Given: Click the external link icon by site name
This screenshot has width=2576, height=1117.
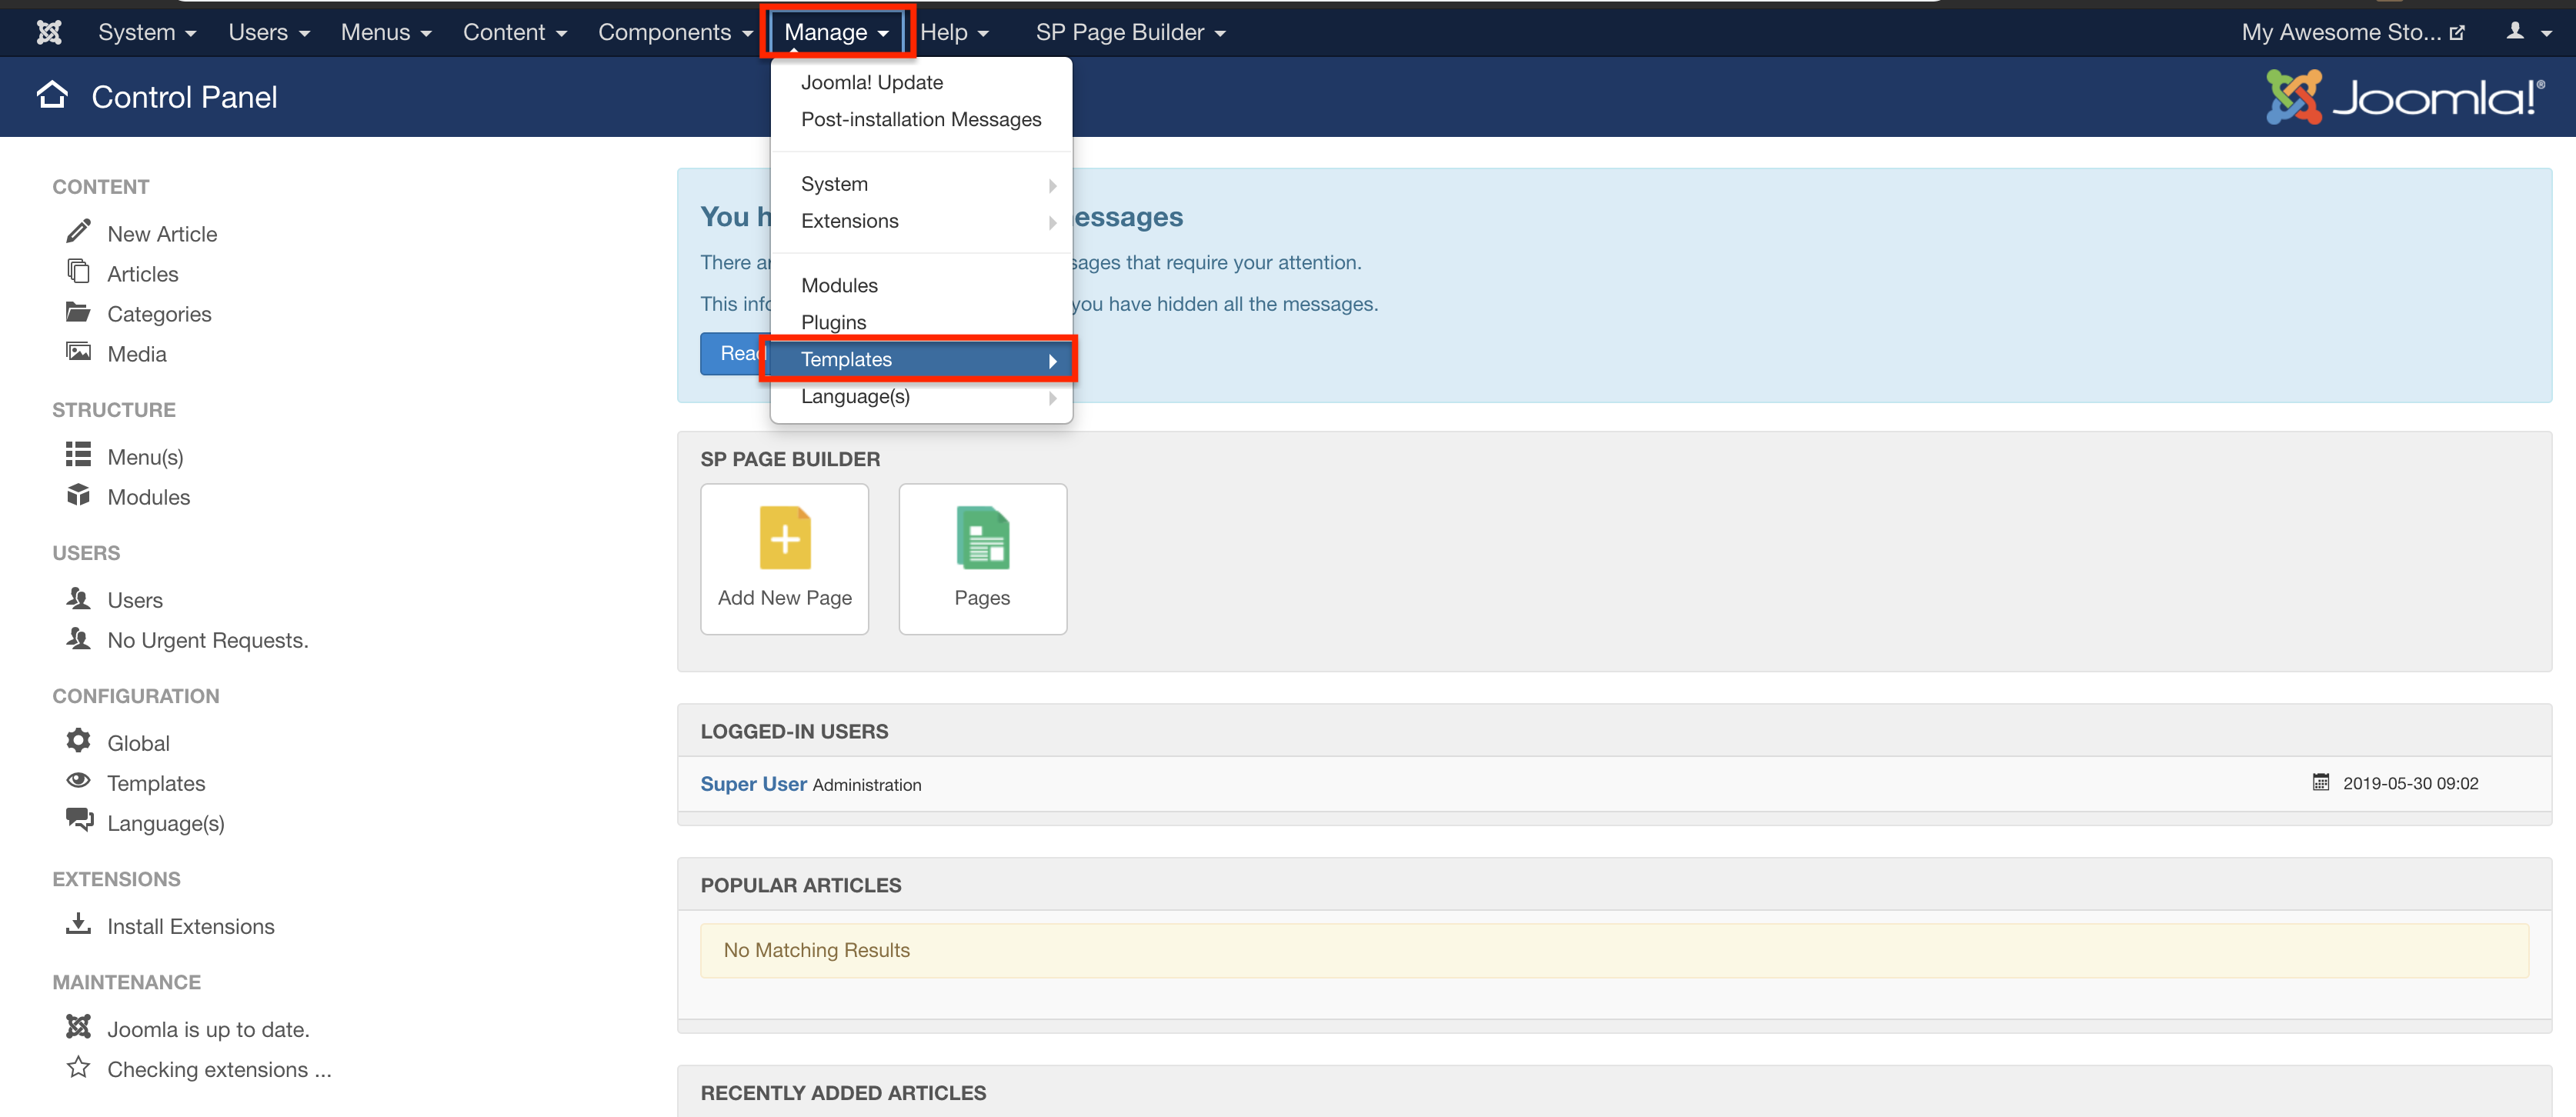Looking at the screenshot, I should [2457, 33].
